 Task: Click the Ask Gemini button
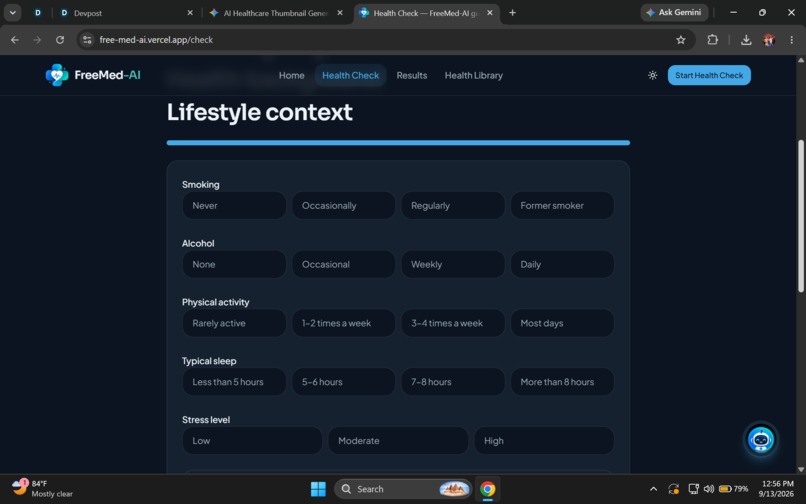coord(674,12)
